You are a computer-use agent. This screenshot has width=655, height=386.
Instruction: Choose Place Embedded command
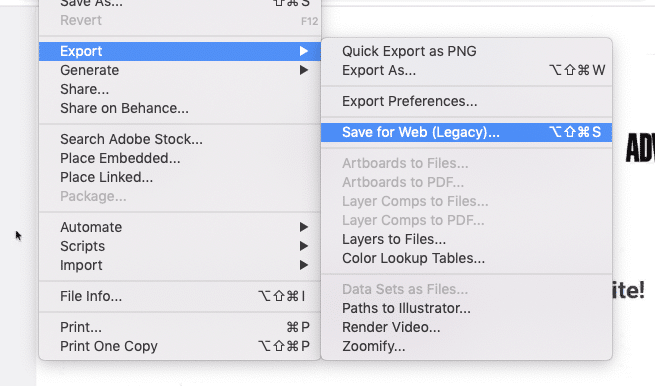click(180, 158)
